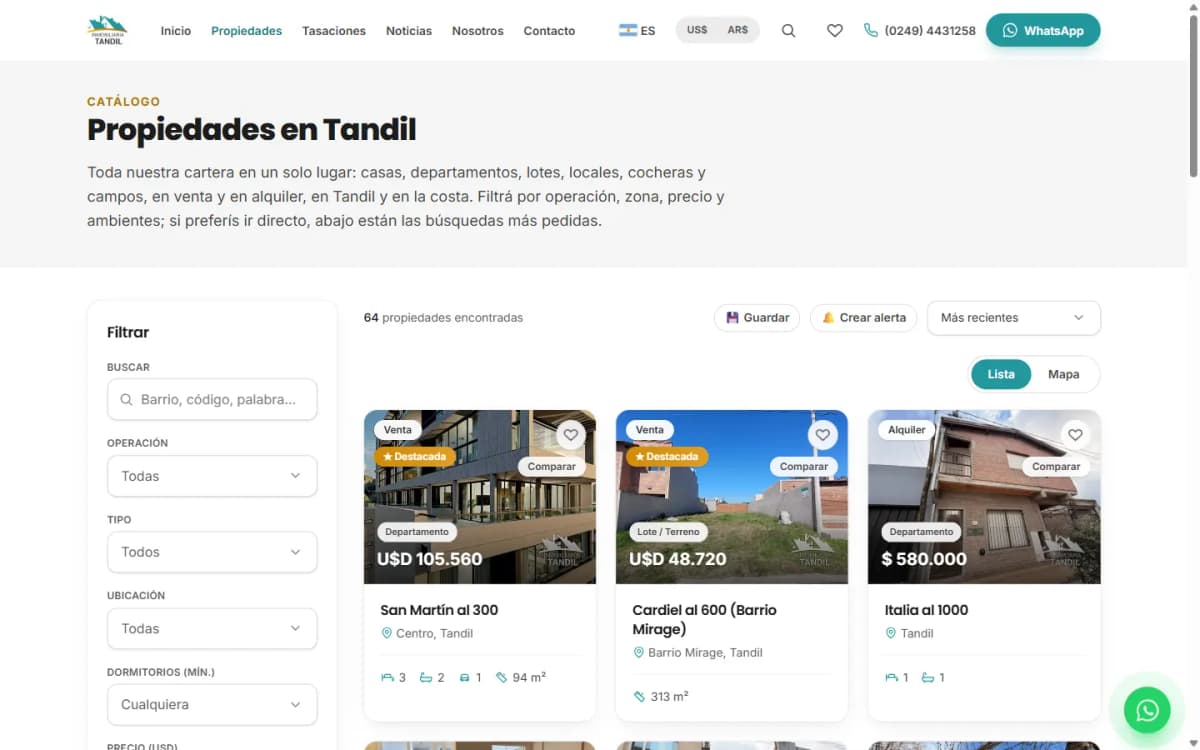Switch currency to AR$

pos(738,31)
